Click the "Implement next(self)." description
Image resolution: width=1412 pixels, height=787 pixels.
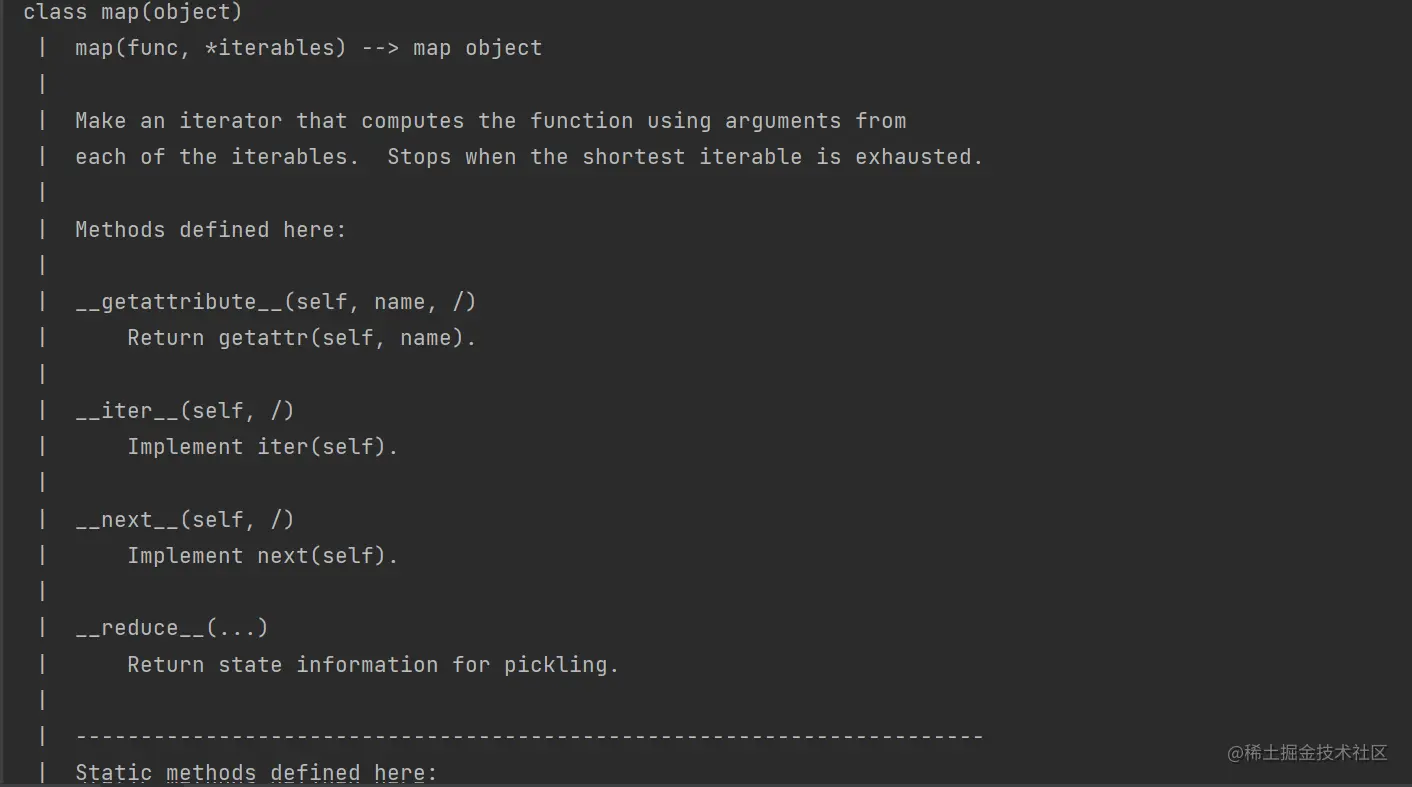pos(262,556)
